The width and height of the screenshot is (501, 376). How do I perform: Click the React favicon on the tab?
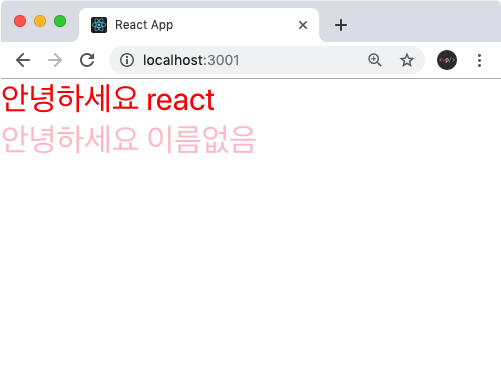[99, 25]
